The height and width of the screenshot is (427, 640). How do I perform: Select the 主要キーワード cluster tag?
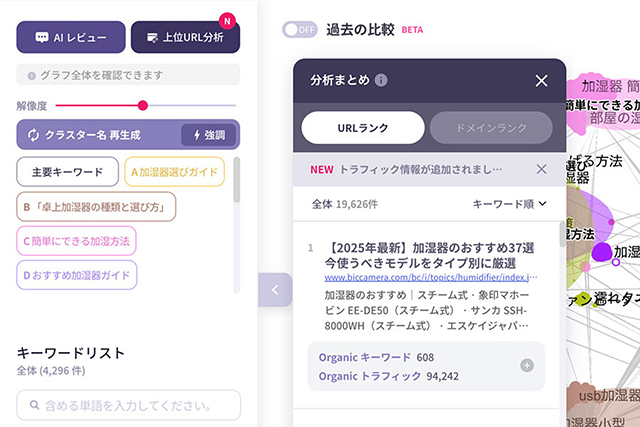tap(67, 172)
